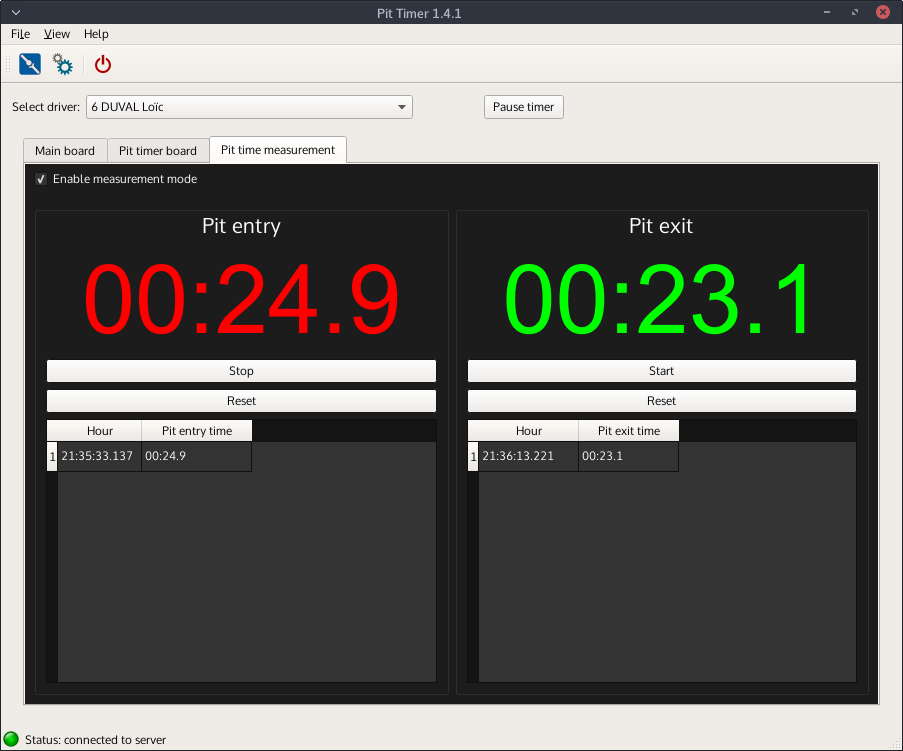Open the File menu

[20, 34]
